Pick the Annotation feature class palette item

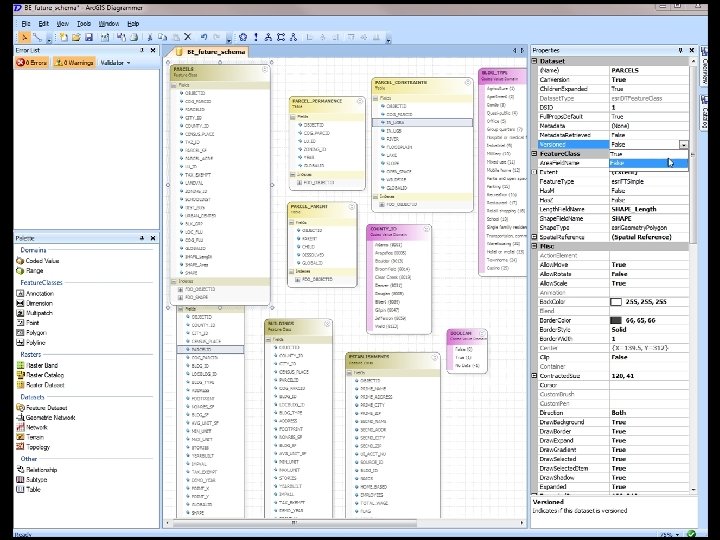(x=35, y=293)
